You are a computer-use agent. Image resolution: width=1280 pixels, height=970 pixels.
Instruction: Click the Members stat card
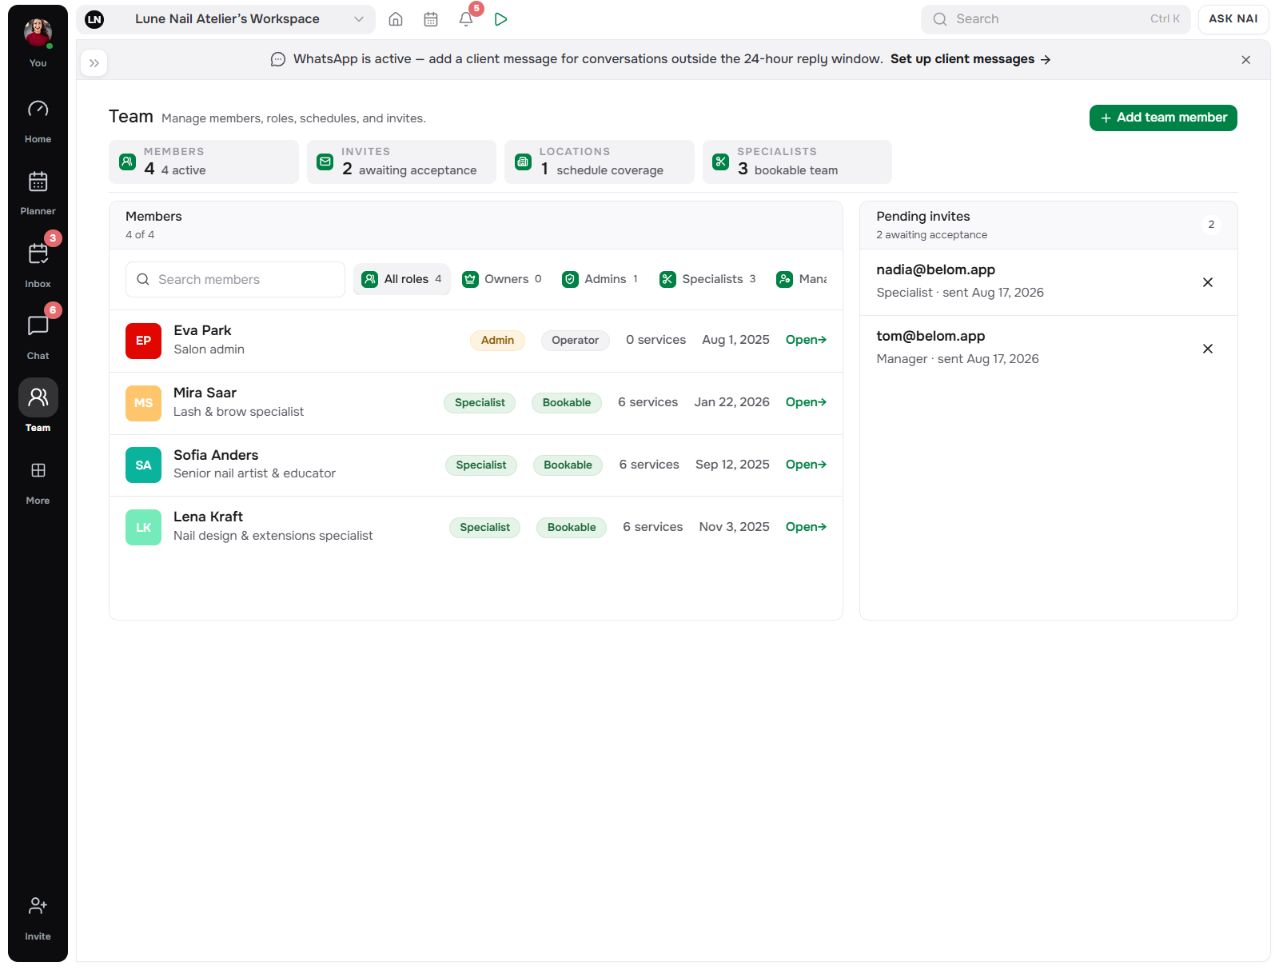pyautogui.click(x=204, y=162)
